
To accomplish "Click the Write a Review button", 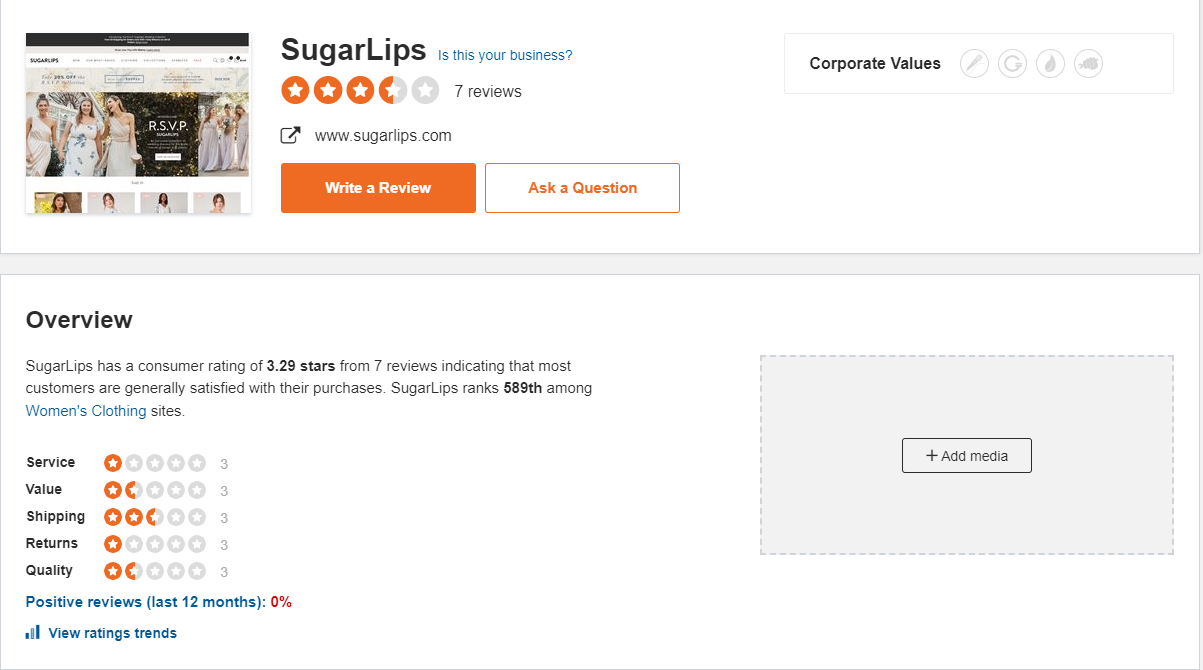I will (x=378, y=187).
